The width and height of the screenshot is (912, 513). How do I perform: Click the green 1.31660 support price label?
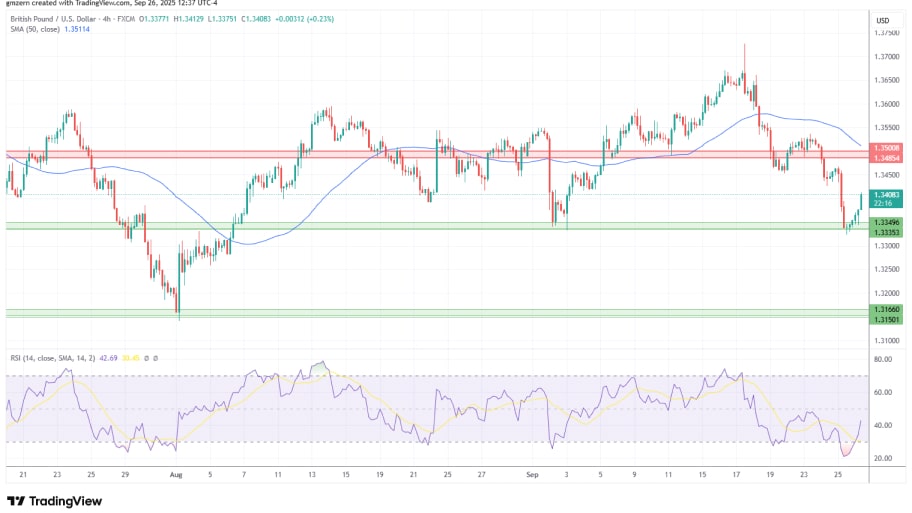coord(886,309)
